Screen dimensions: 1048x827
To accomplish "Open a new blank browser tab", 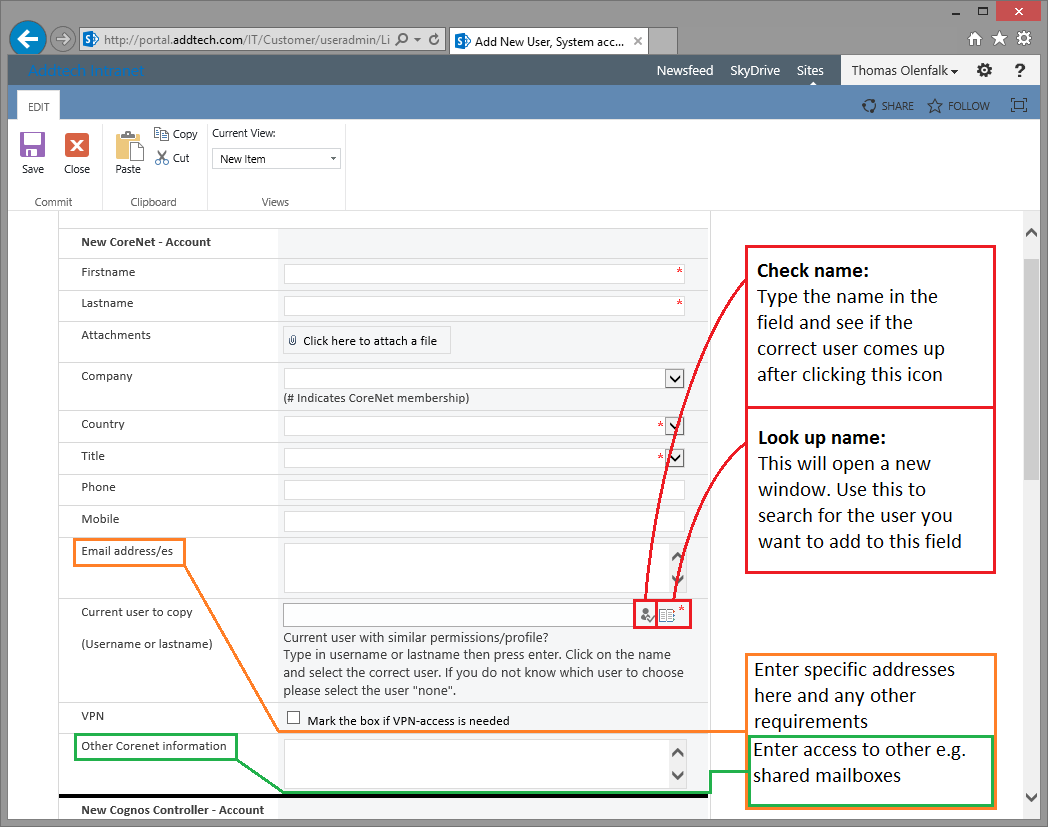I will tap(663, 41).
